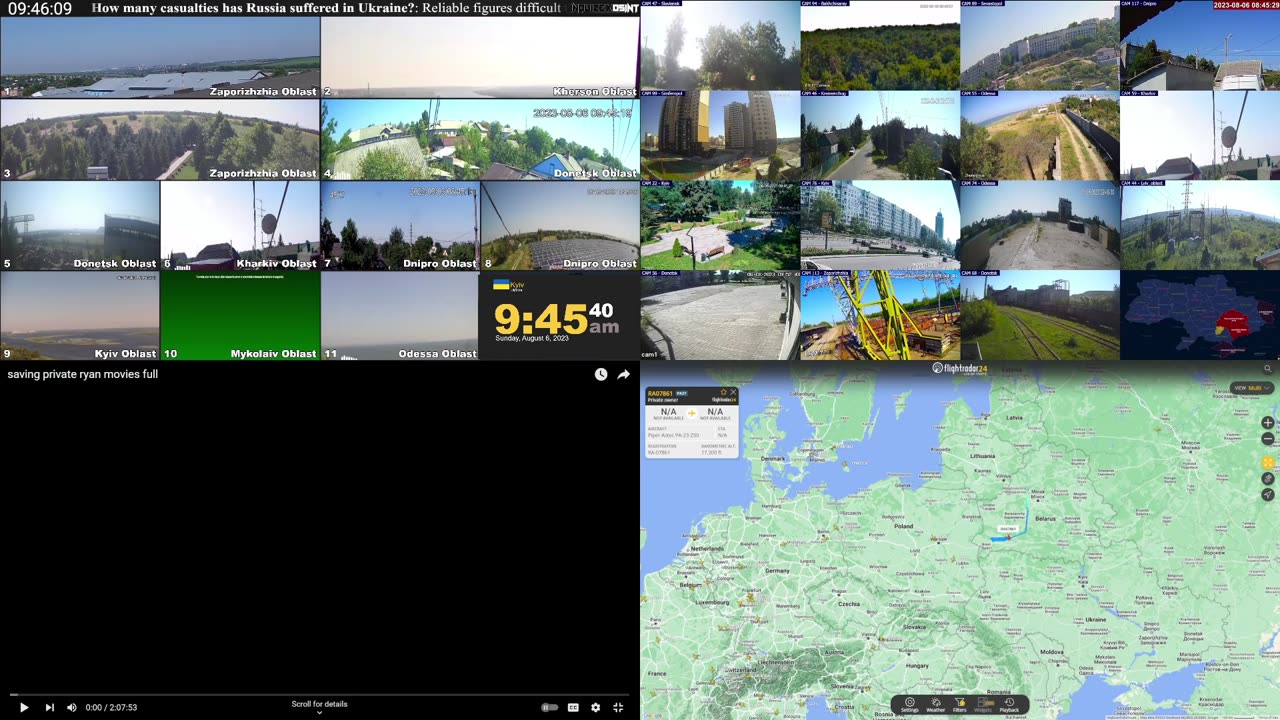
Task: Click the RA07861 callsign in panel
Action: (660, 393)
